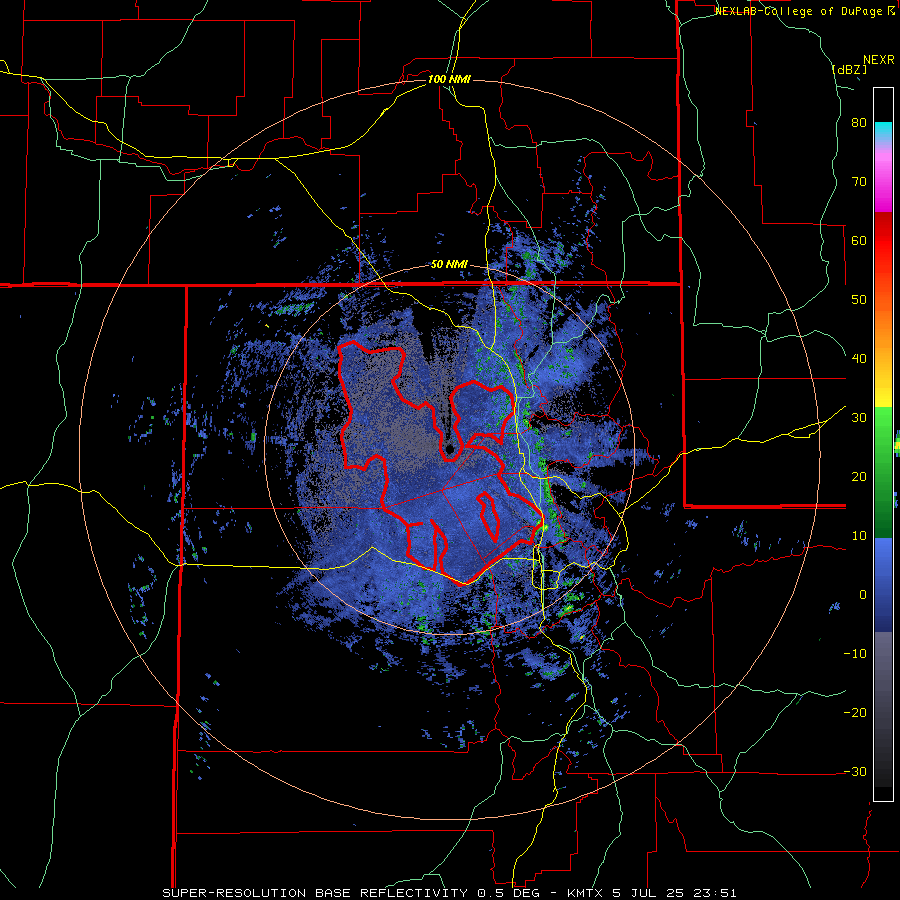Click the NEXR label above the legend
The height and width of the screenshot is (900, 900).
[x=879, y=60]
